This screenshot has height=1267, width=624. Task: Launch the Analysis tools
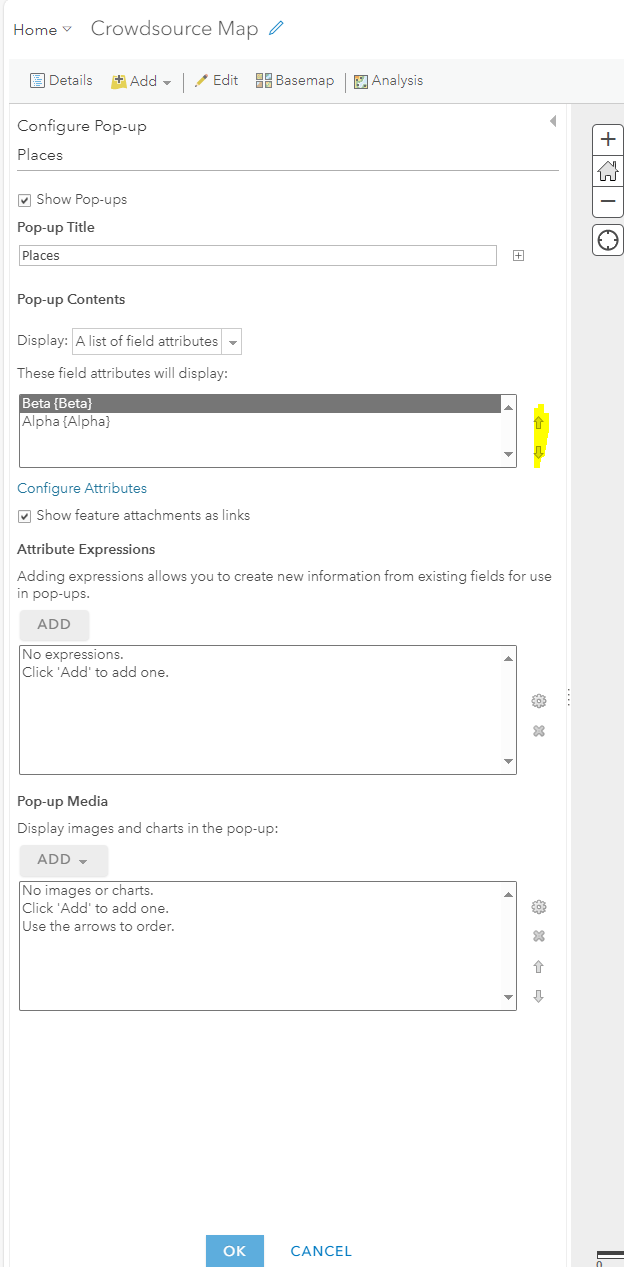tap(388, 80)
